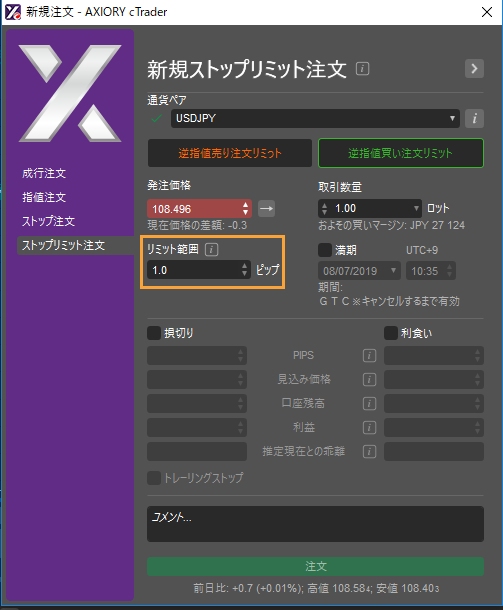Click the green 注文 submit button
Screen dimensions: 503x610
pyautogui.click(x=315, y=566)
